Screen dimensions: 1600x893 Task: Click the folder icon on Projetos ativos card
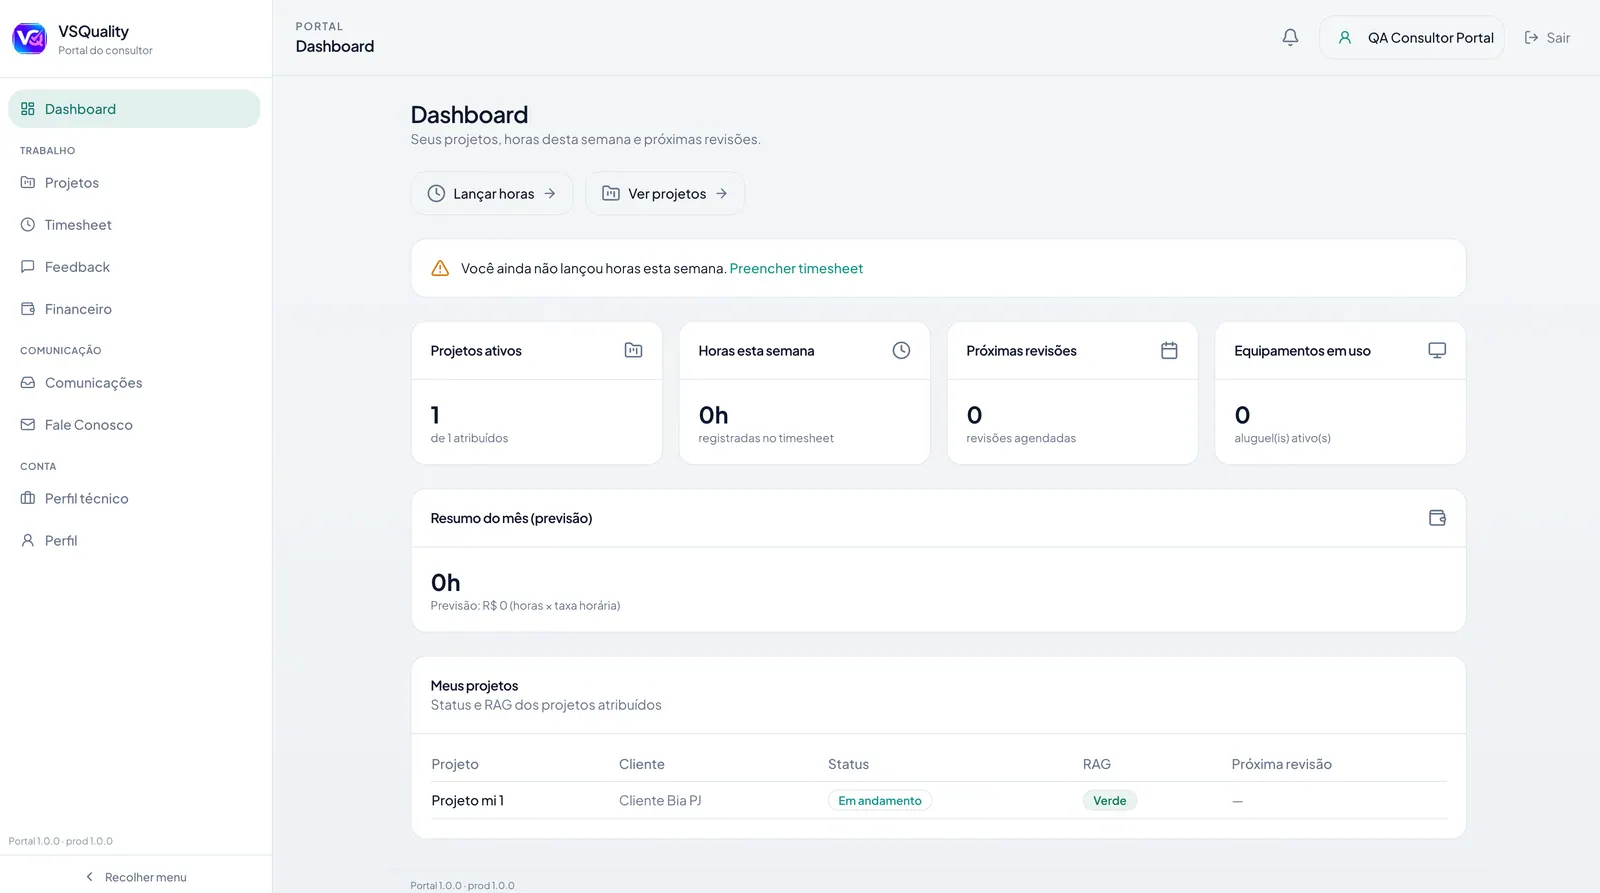(x=633, y=350)
